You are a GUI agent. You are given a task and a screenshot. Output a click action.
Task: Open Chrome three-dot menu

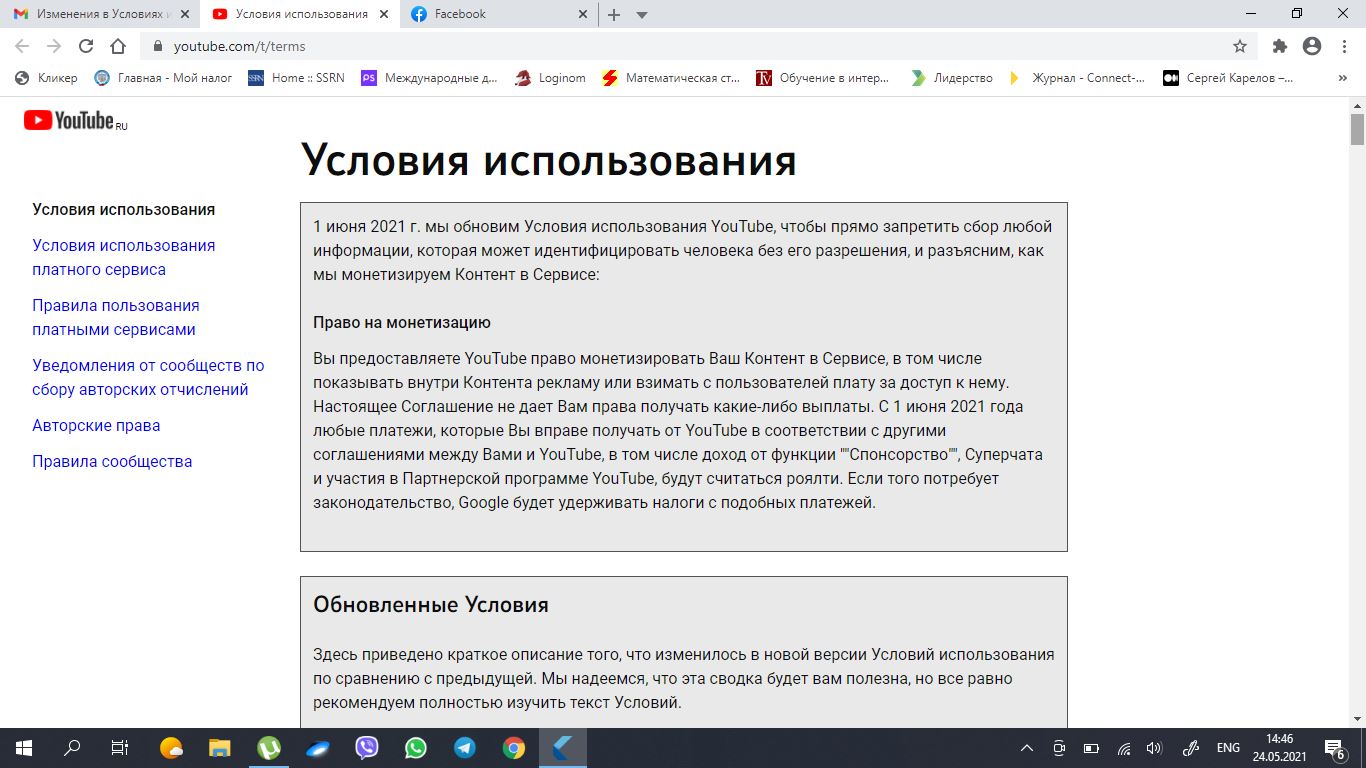(x=1343, y=46)
